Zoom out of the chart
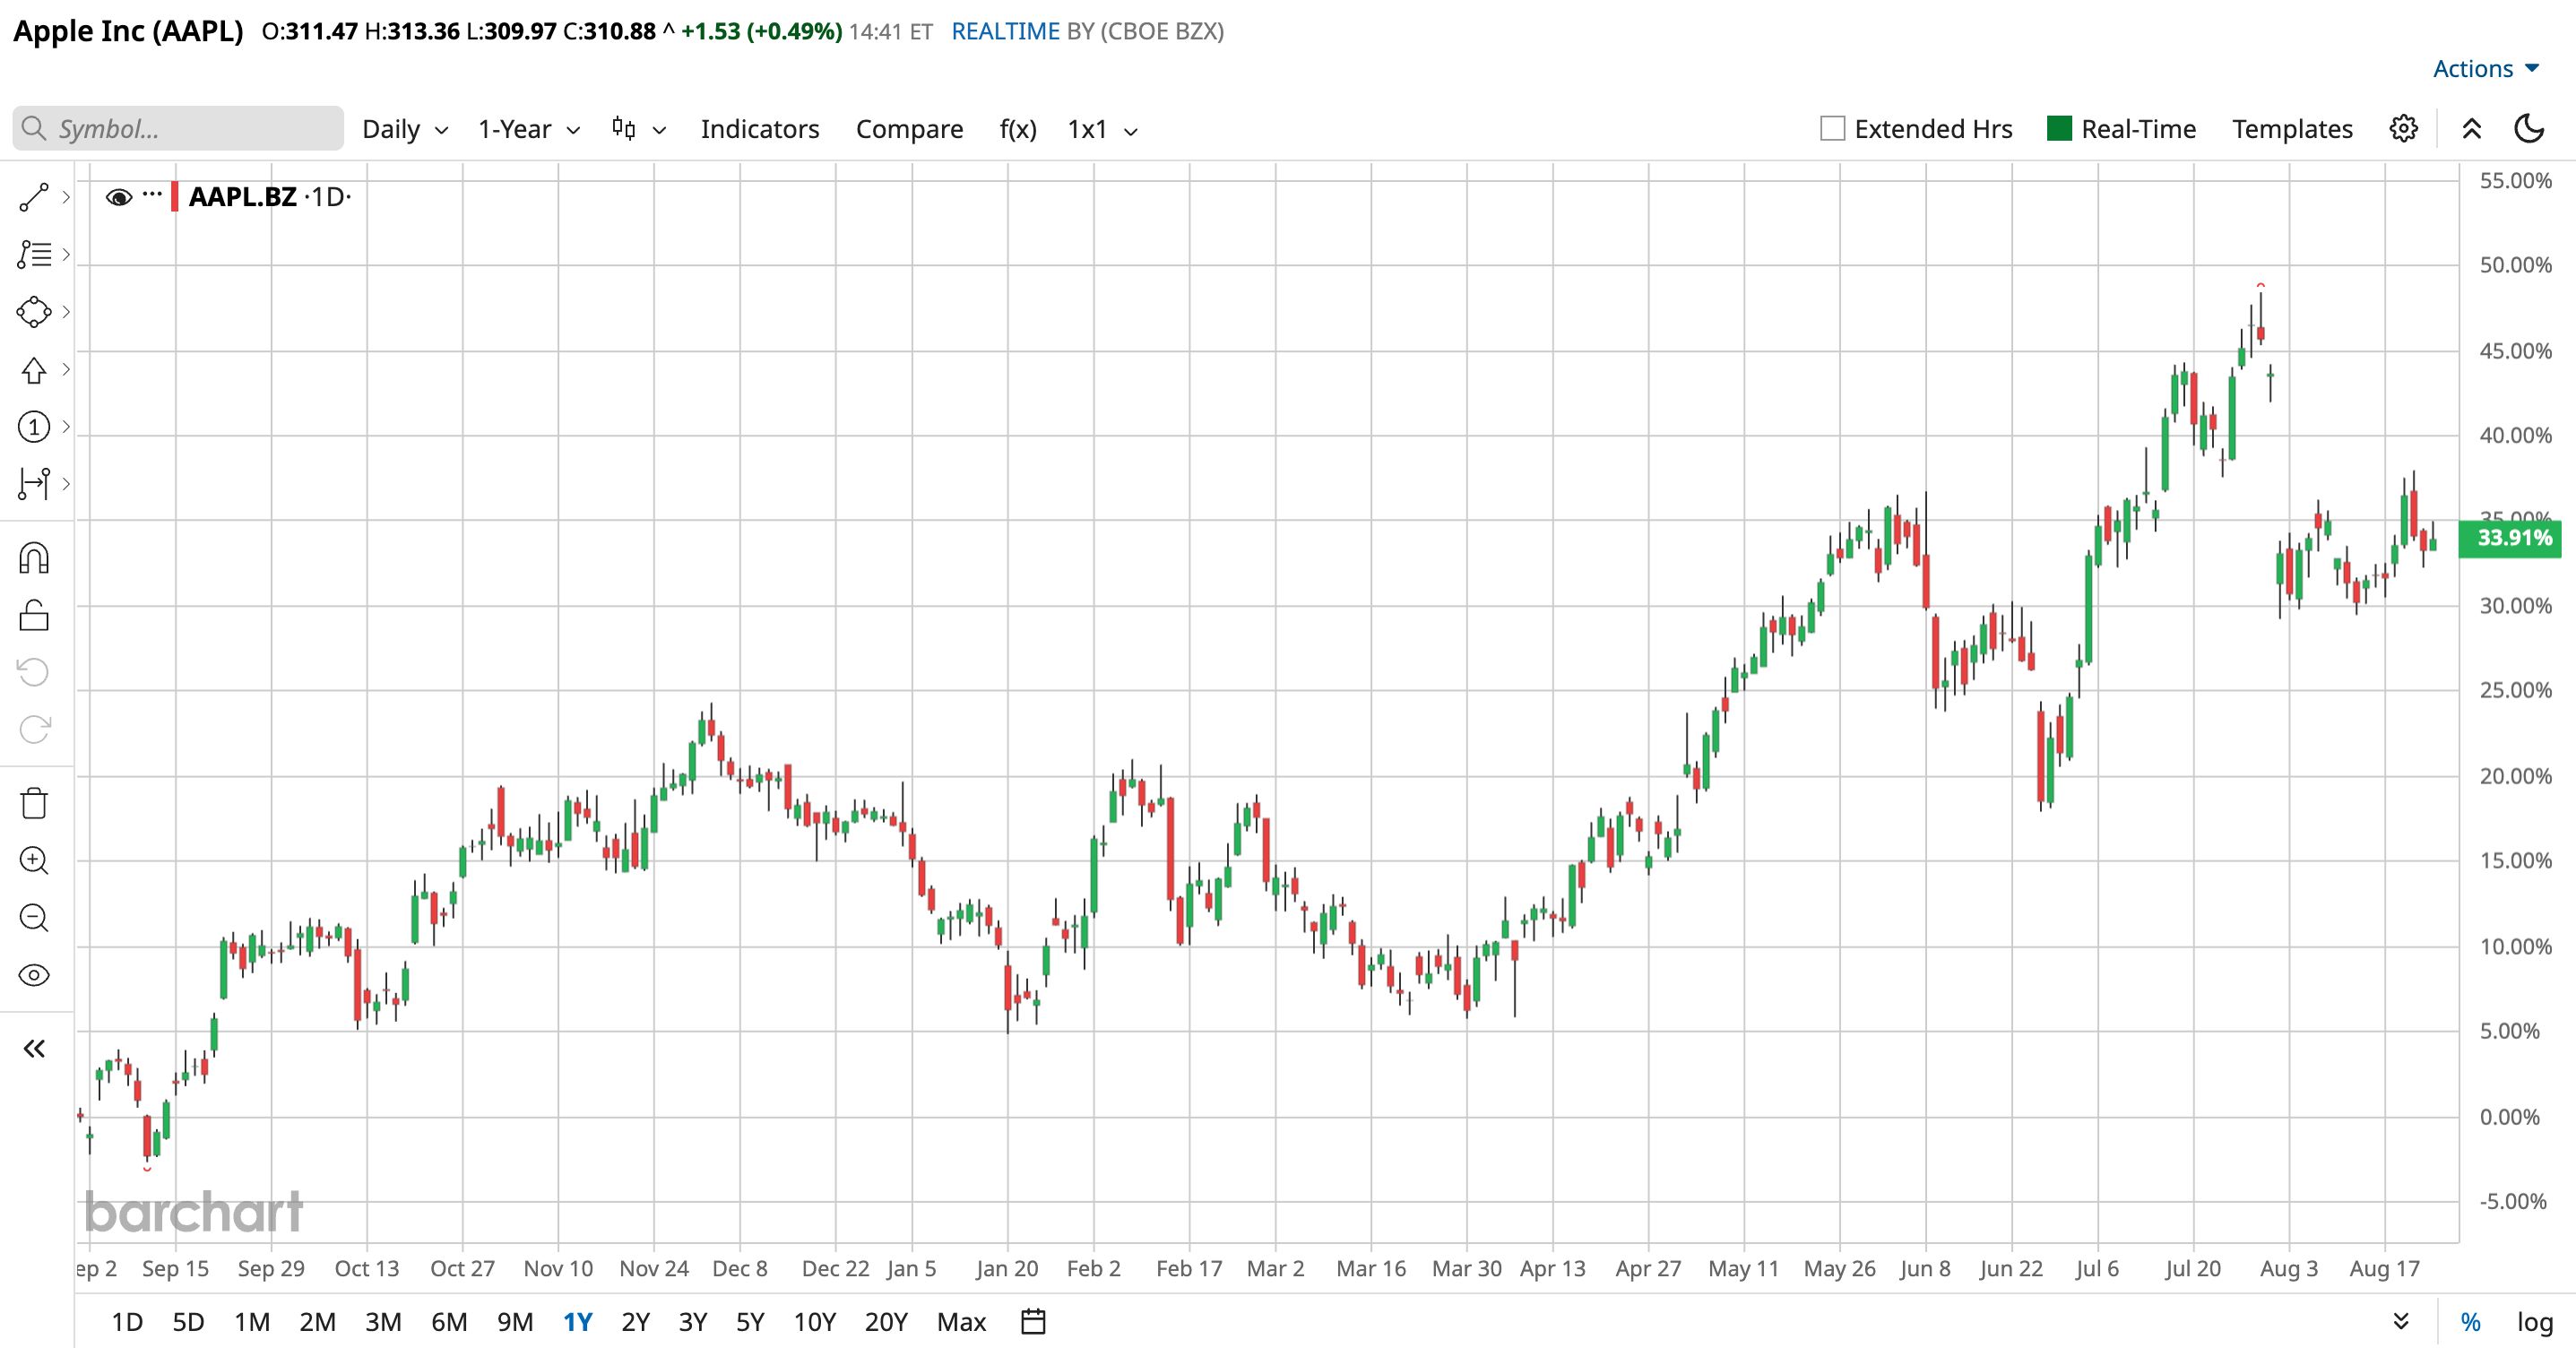 34,917
